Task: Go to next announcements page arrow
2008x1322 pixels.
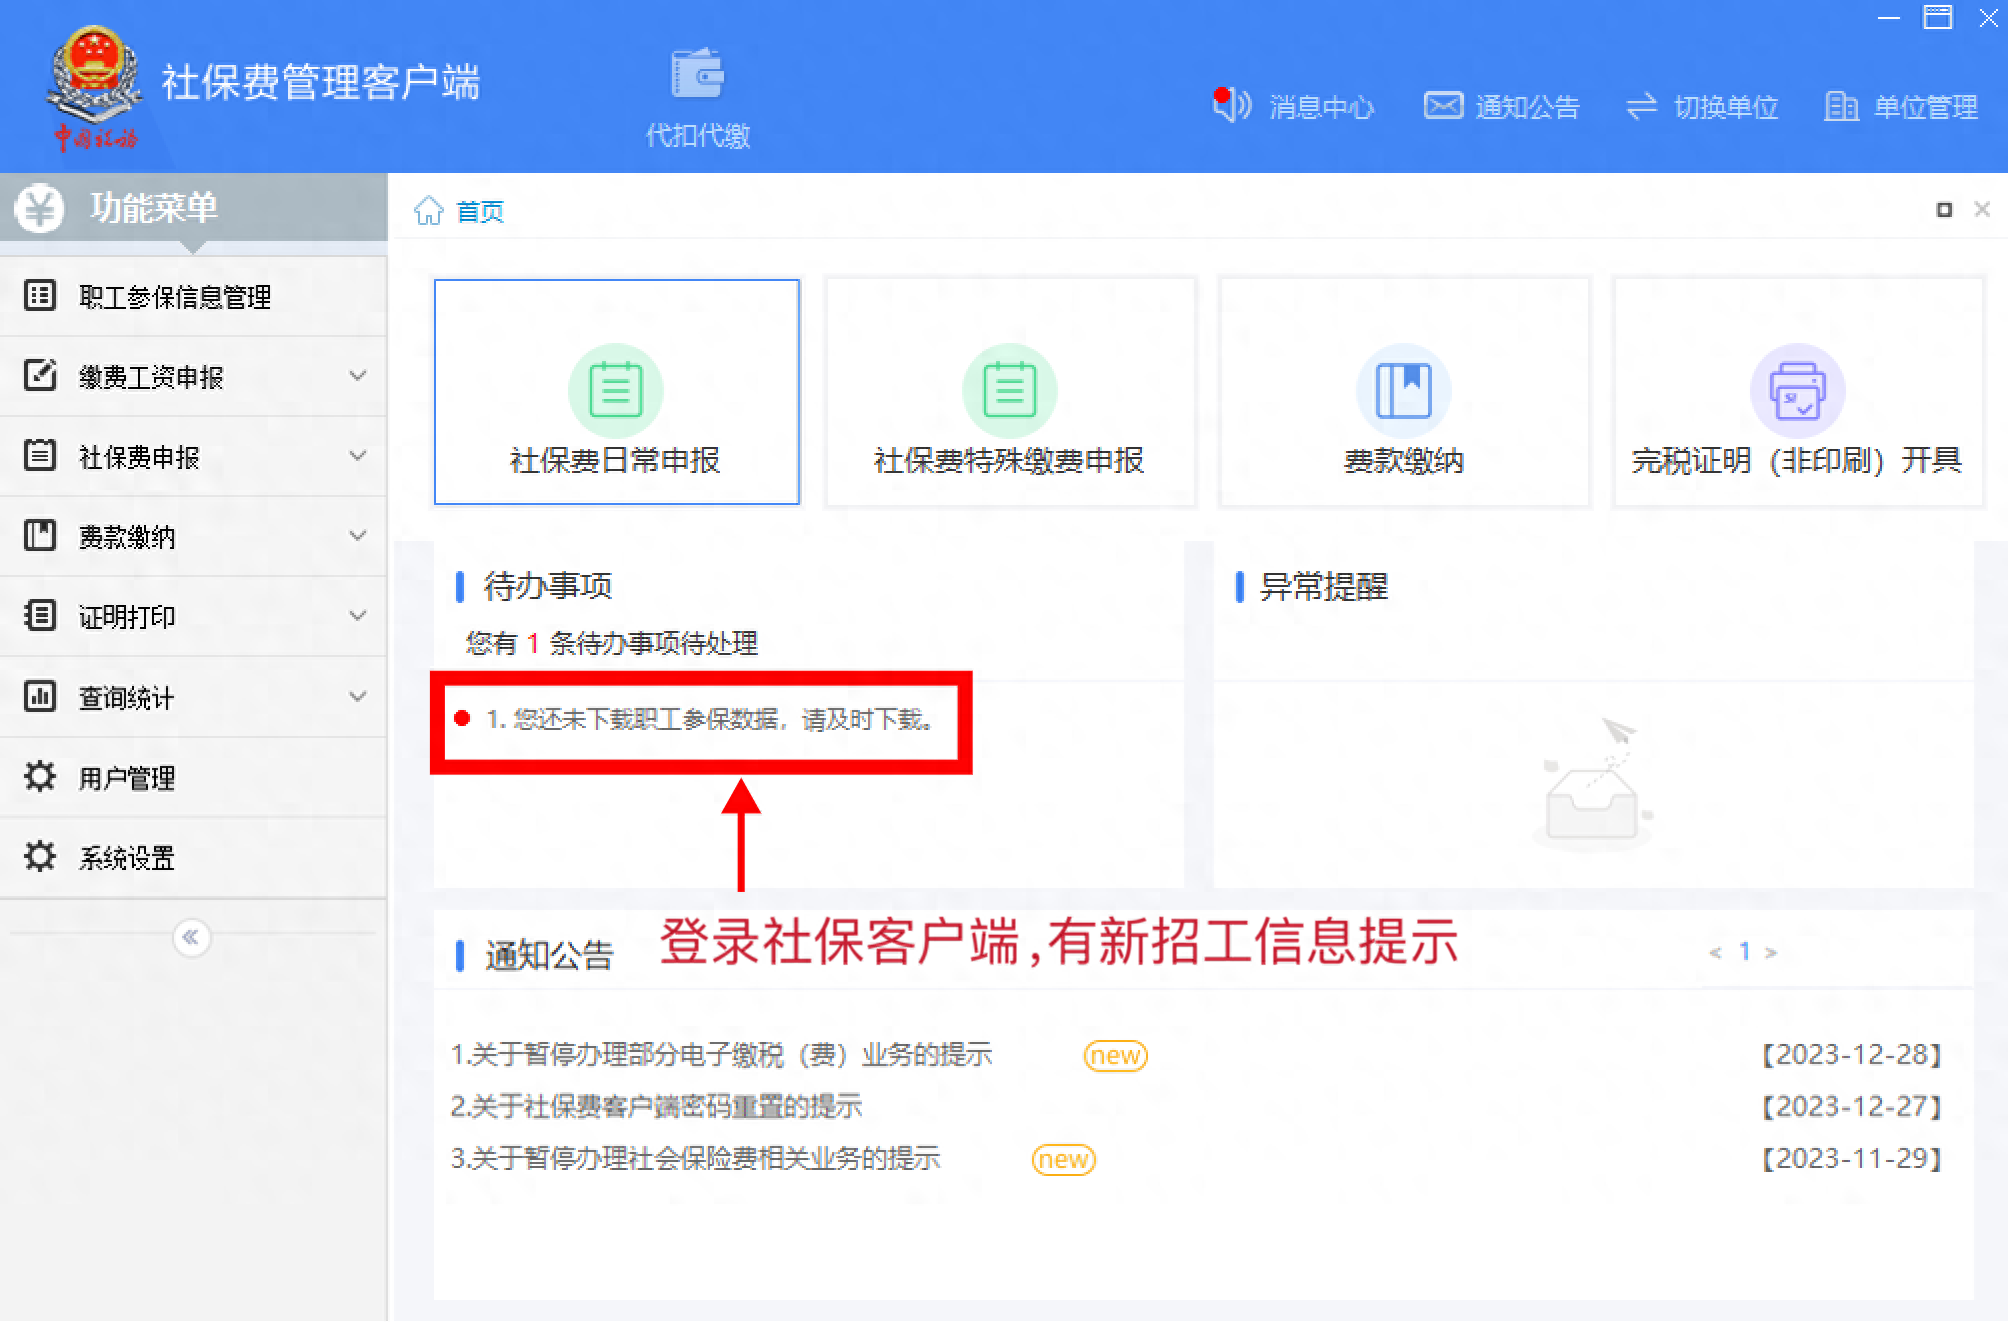Action: [x=1771, y=952]
